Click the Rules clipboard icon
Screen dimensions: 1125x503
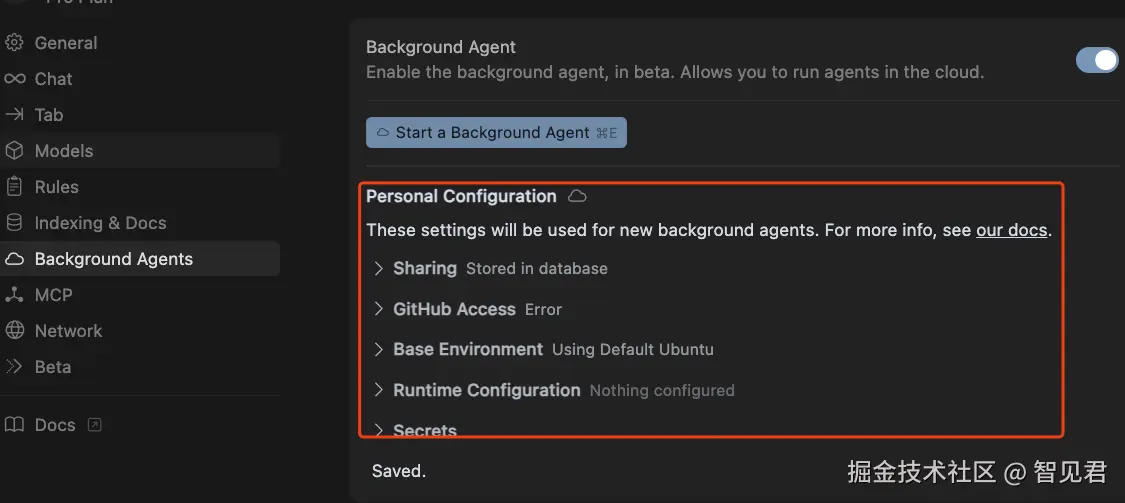point(14,187)
